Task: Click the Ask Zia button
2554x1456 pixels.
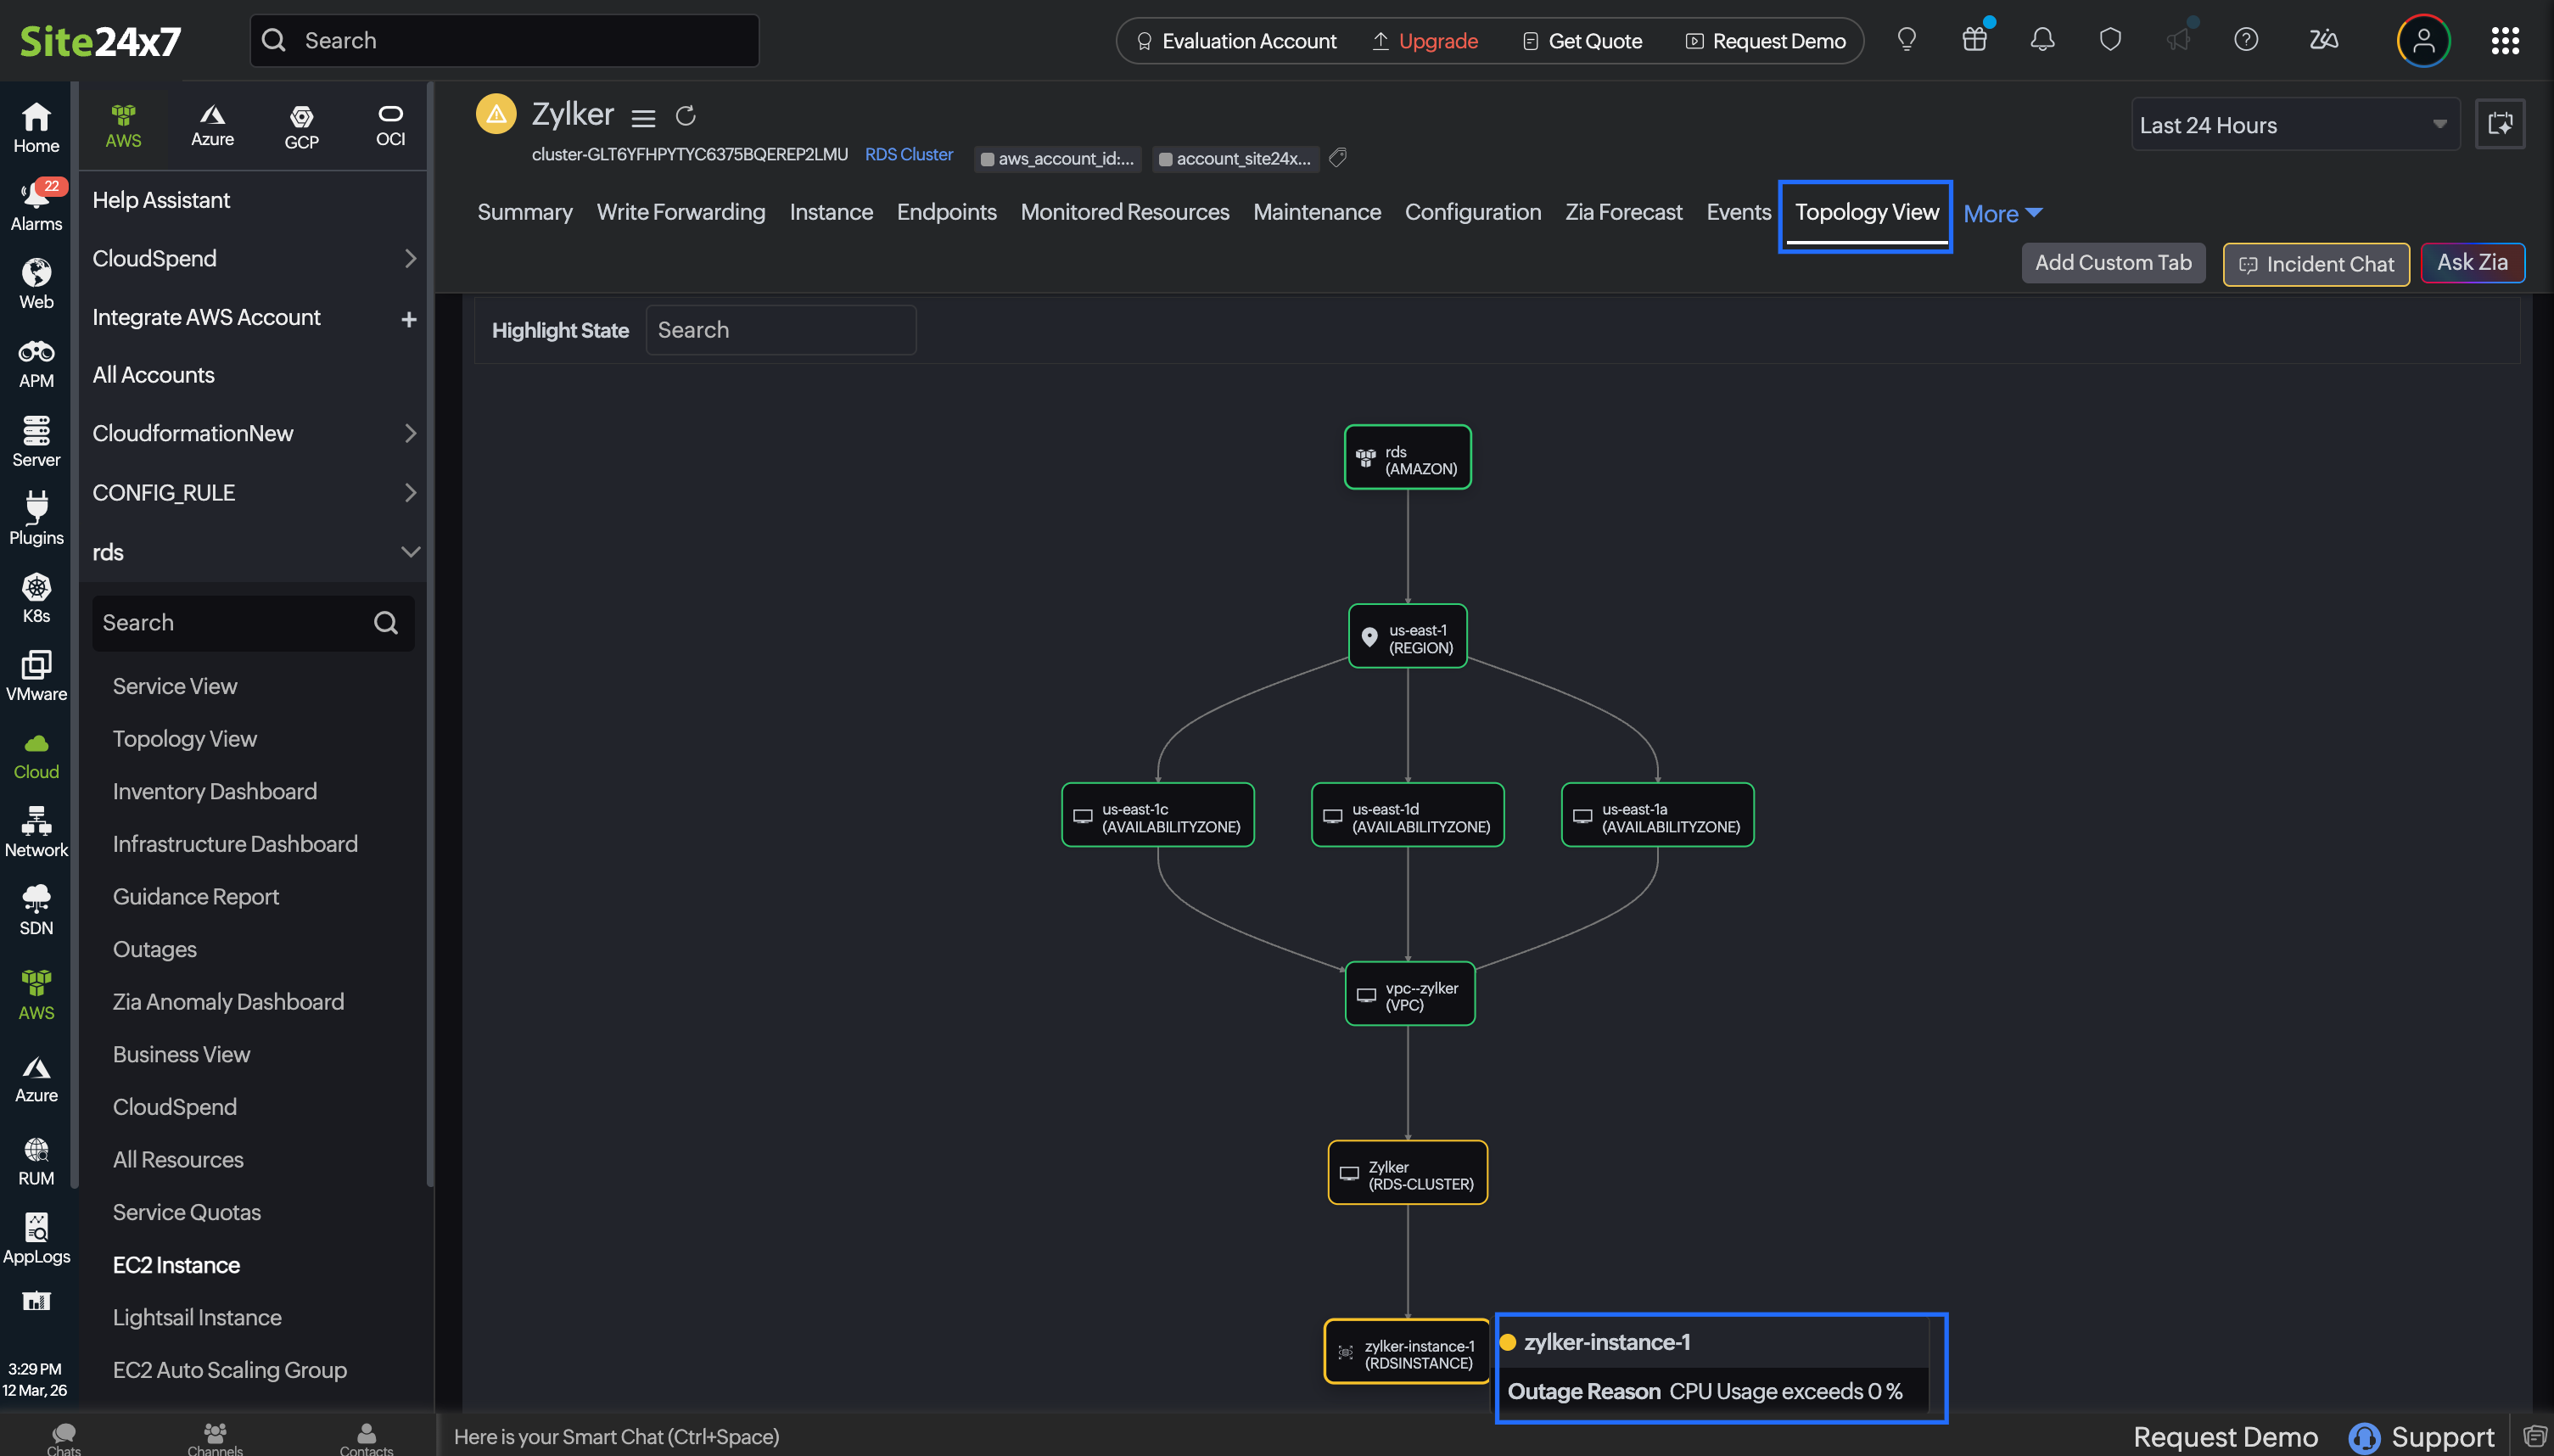Action: 2471,262
